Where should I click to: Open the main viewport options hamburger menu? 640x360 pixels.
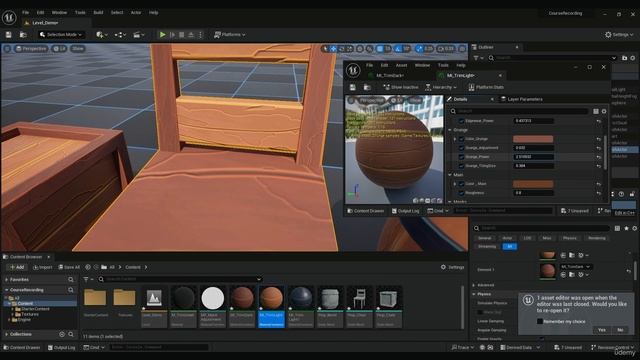pyautogui.click(x=7, y=49)
